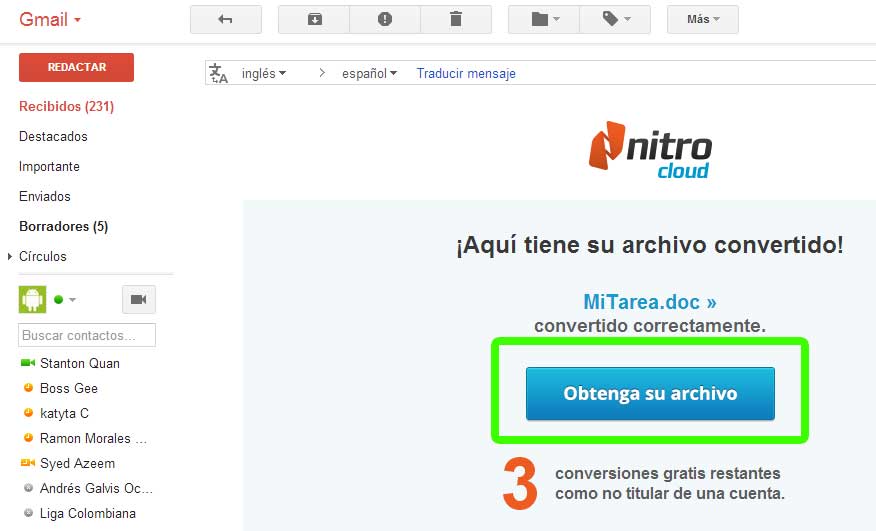Click the large orange number 3
876x531 pixels.
tap(520, 483)
